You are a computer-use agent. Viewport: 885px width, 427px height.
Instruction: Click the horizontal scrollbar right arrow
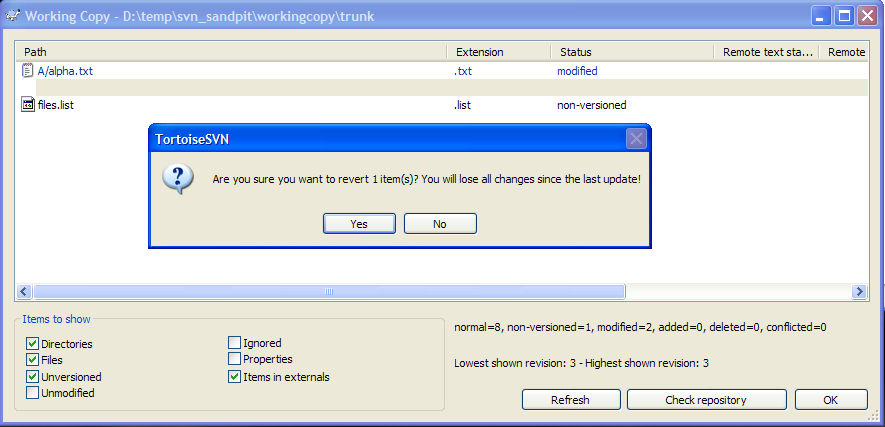pos(859,292)
